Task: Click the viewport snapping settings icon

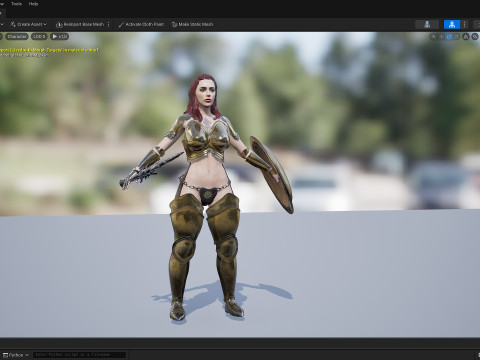Action: (475, 37)
